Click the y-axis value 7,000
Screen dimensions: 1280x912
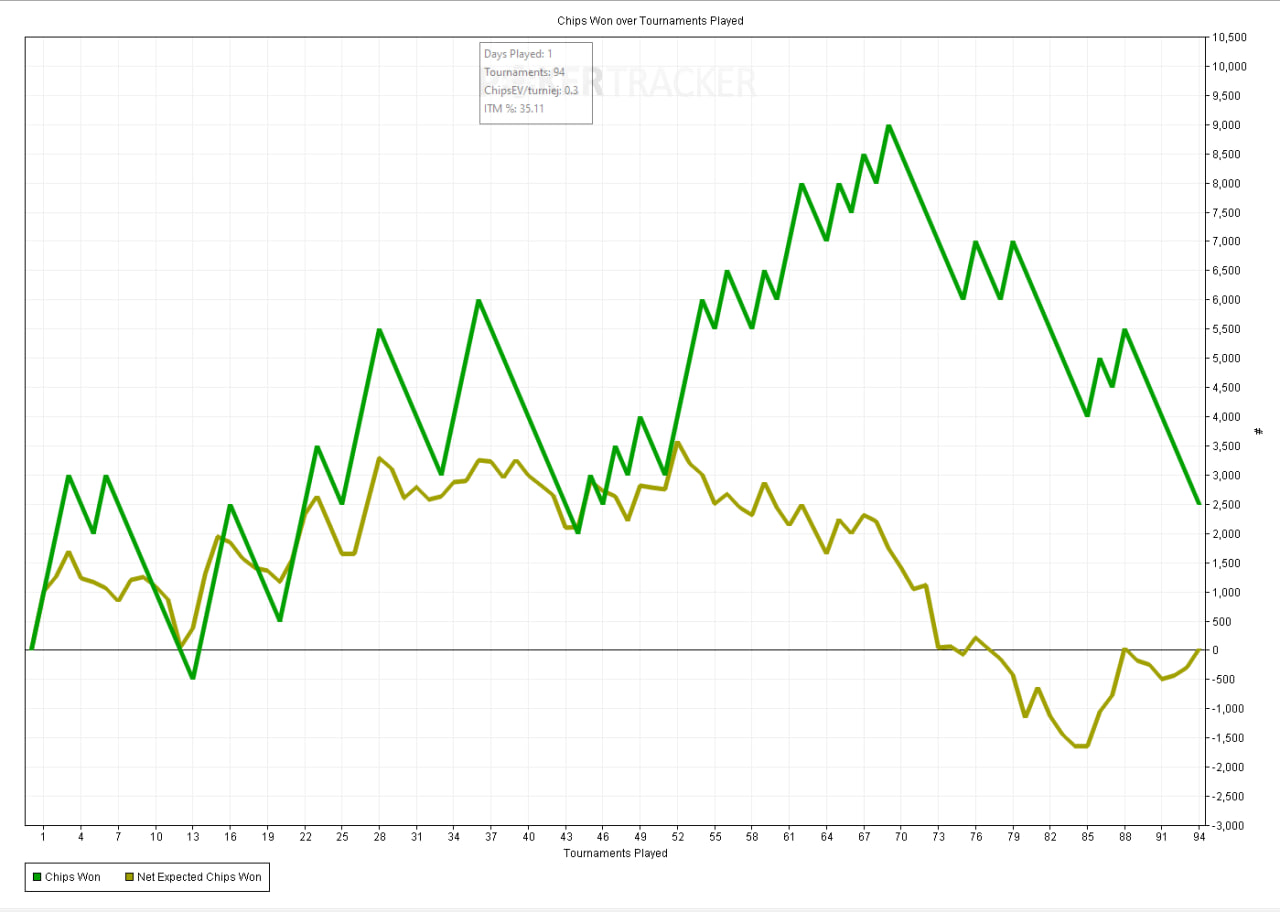[1227, 242]
